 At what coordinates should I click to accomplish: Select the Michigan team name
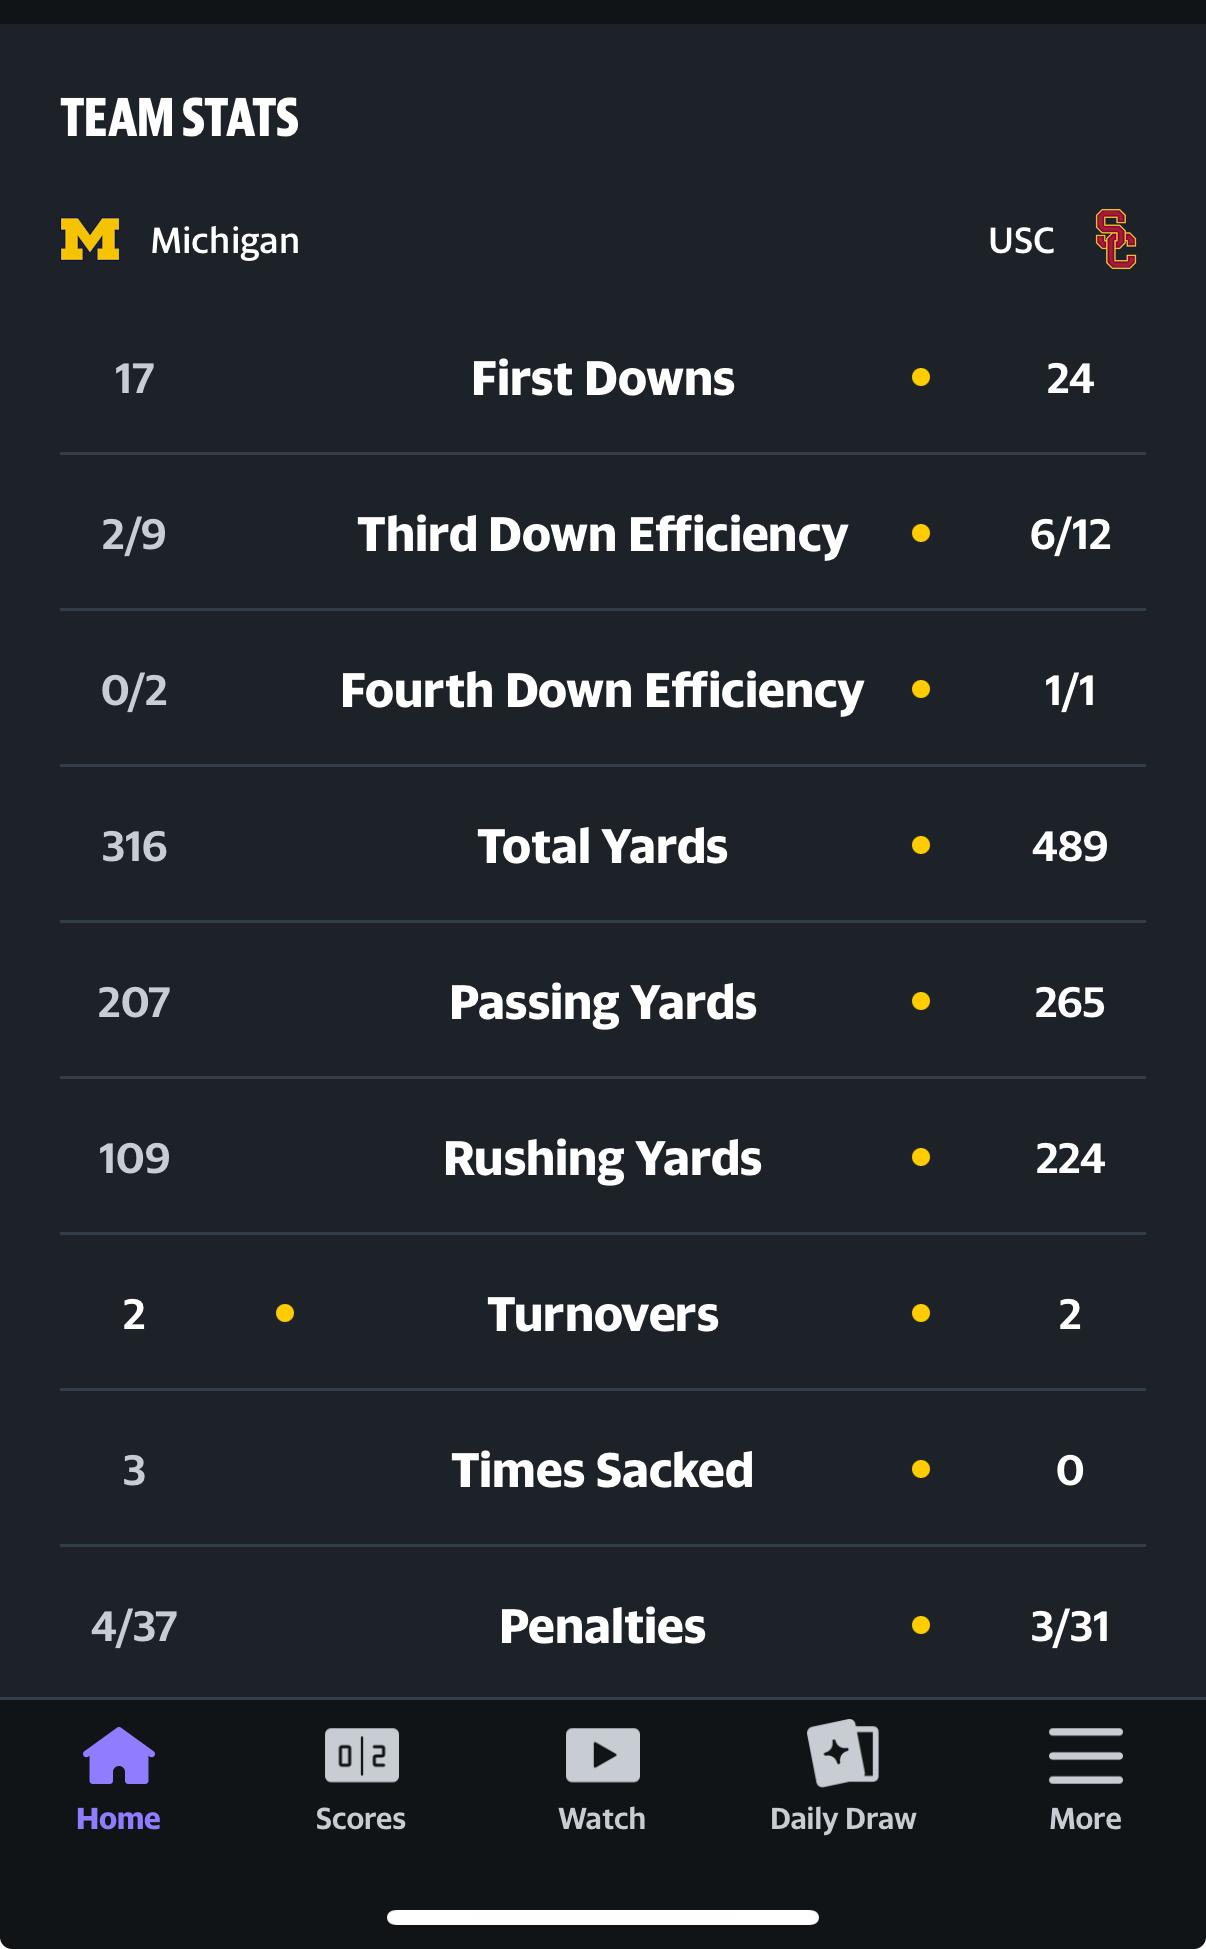pos(225,241)
